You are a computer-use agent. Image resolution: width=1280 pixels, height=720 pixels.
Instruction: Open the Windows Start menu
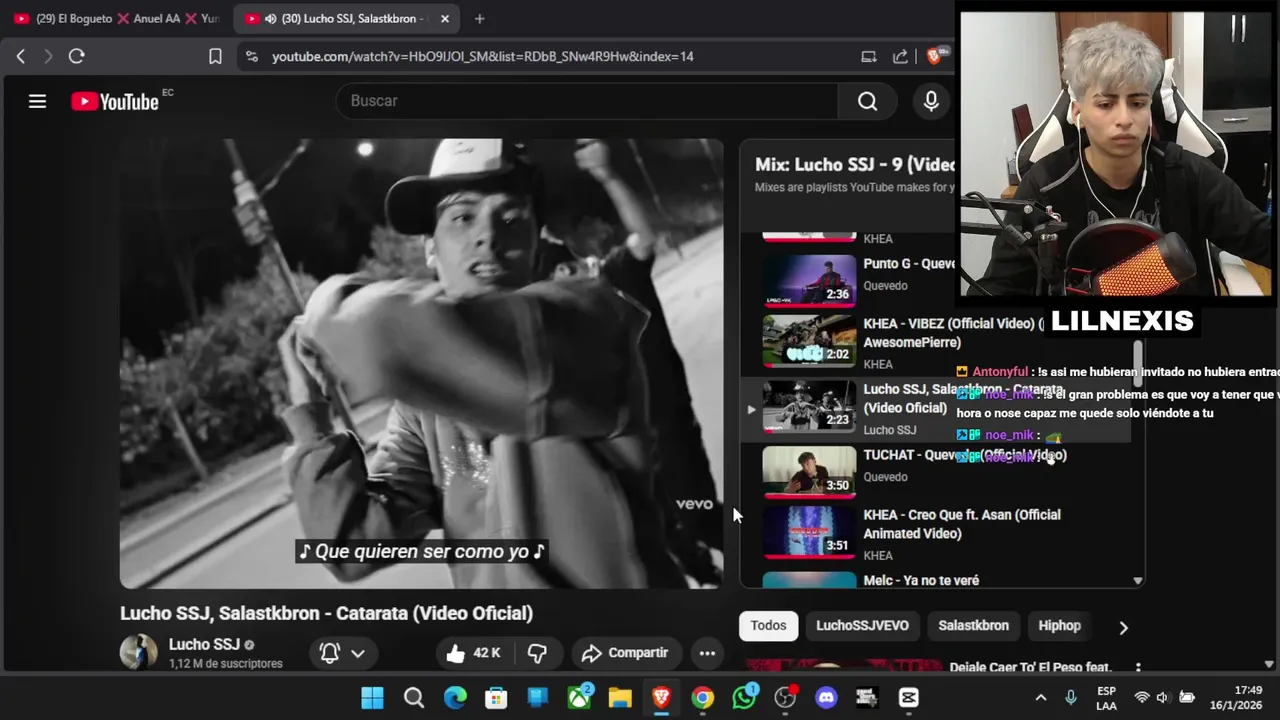click(372, 697)
